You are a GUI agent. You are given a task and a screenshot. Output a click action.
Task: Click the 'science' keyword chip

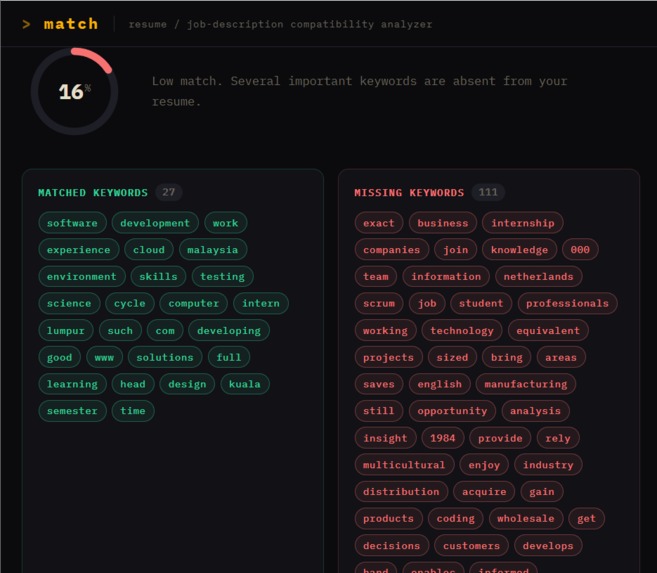pos(69,303)
